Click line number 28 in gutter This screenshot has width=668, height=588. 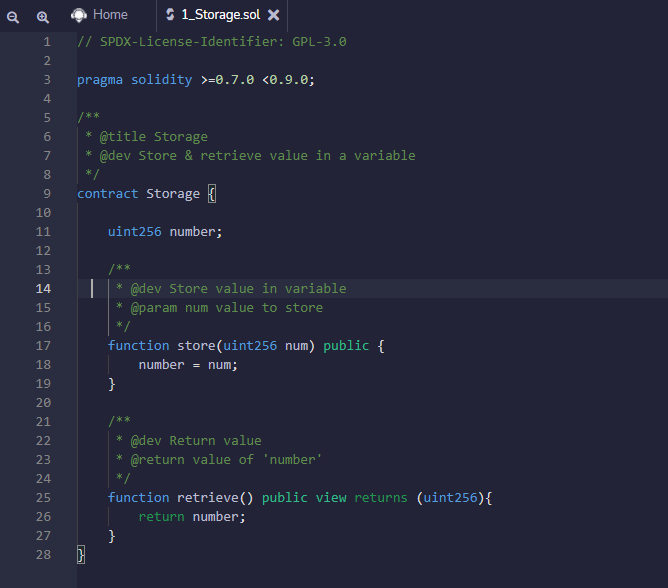(43, 555)
